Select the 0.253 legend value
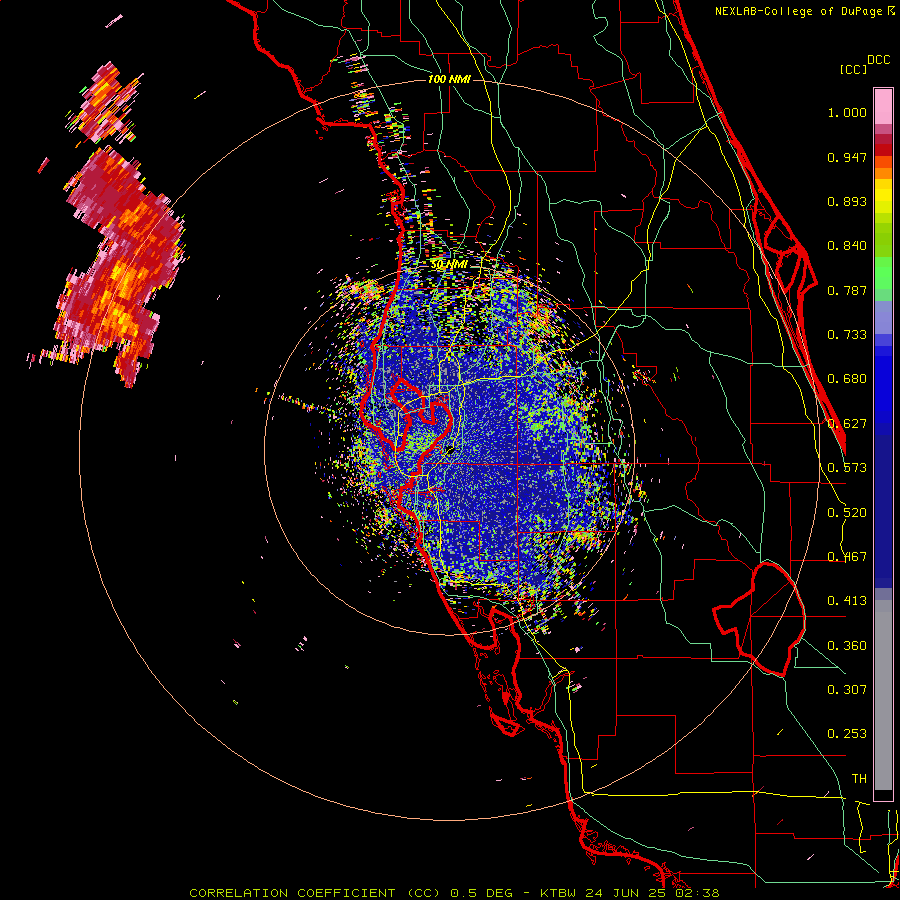This screenshot has width=900, height=900. pyautogui.click(x=847, y=734)
